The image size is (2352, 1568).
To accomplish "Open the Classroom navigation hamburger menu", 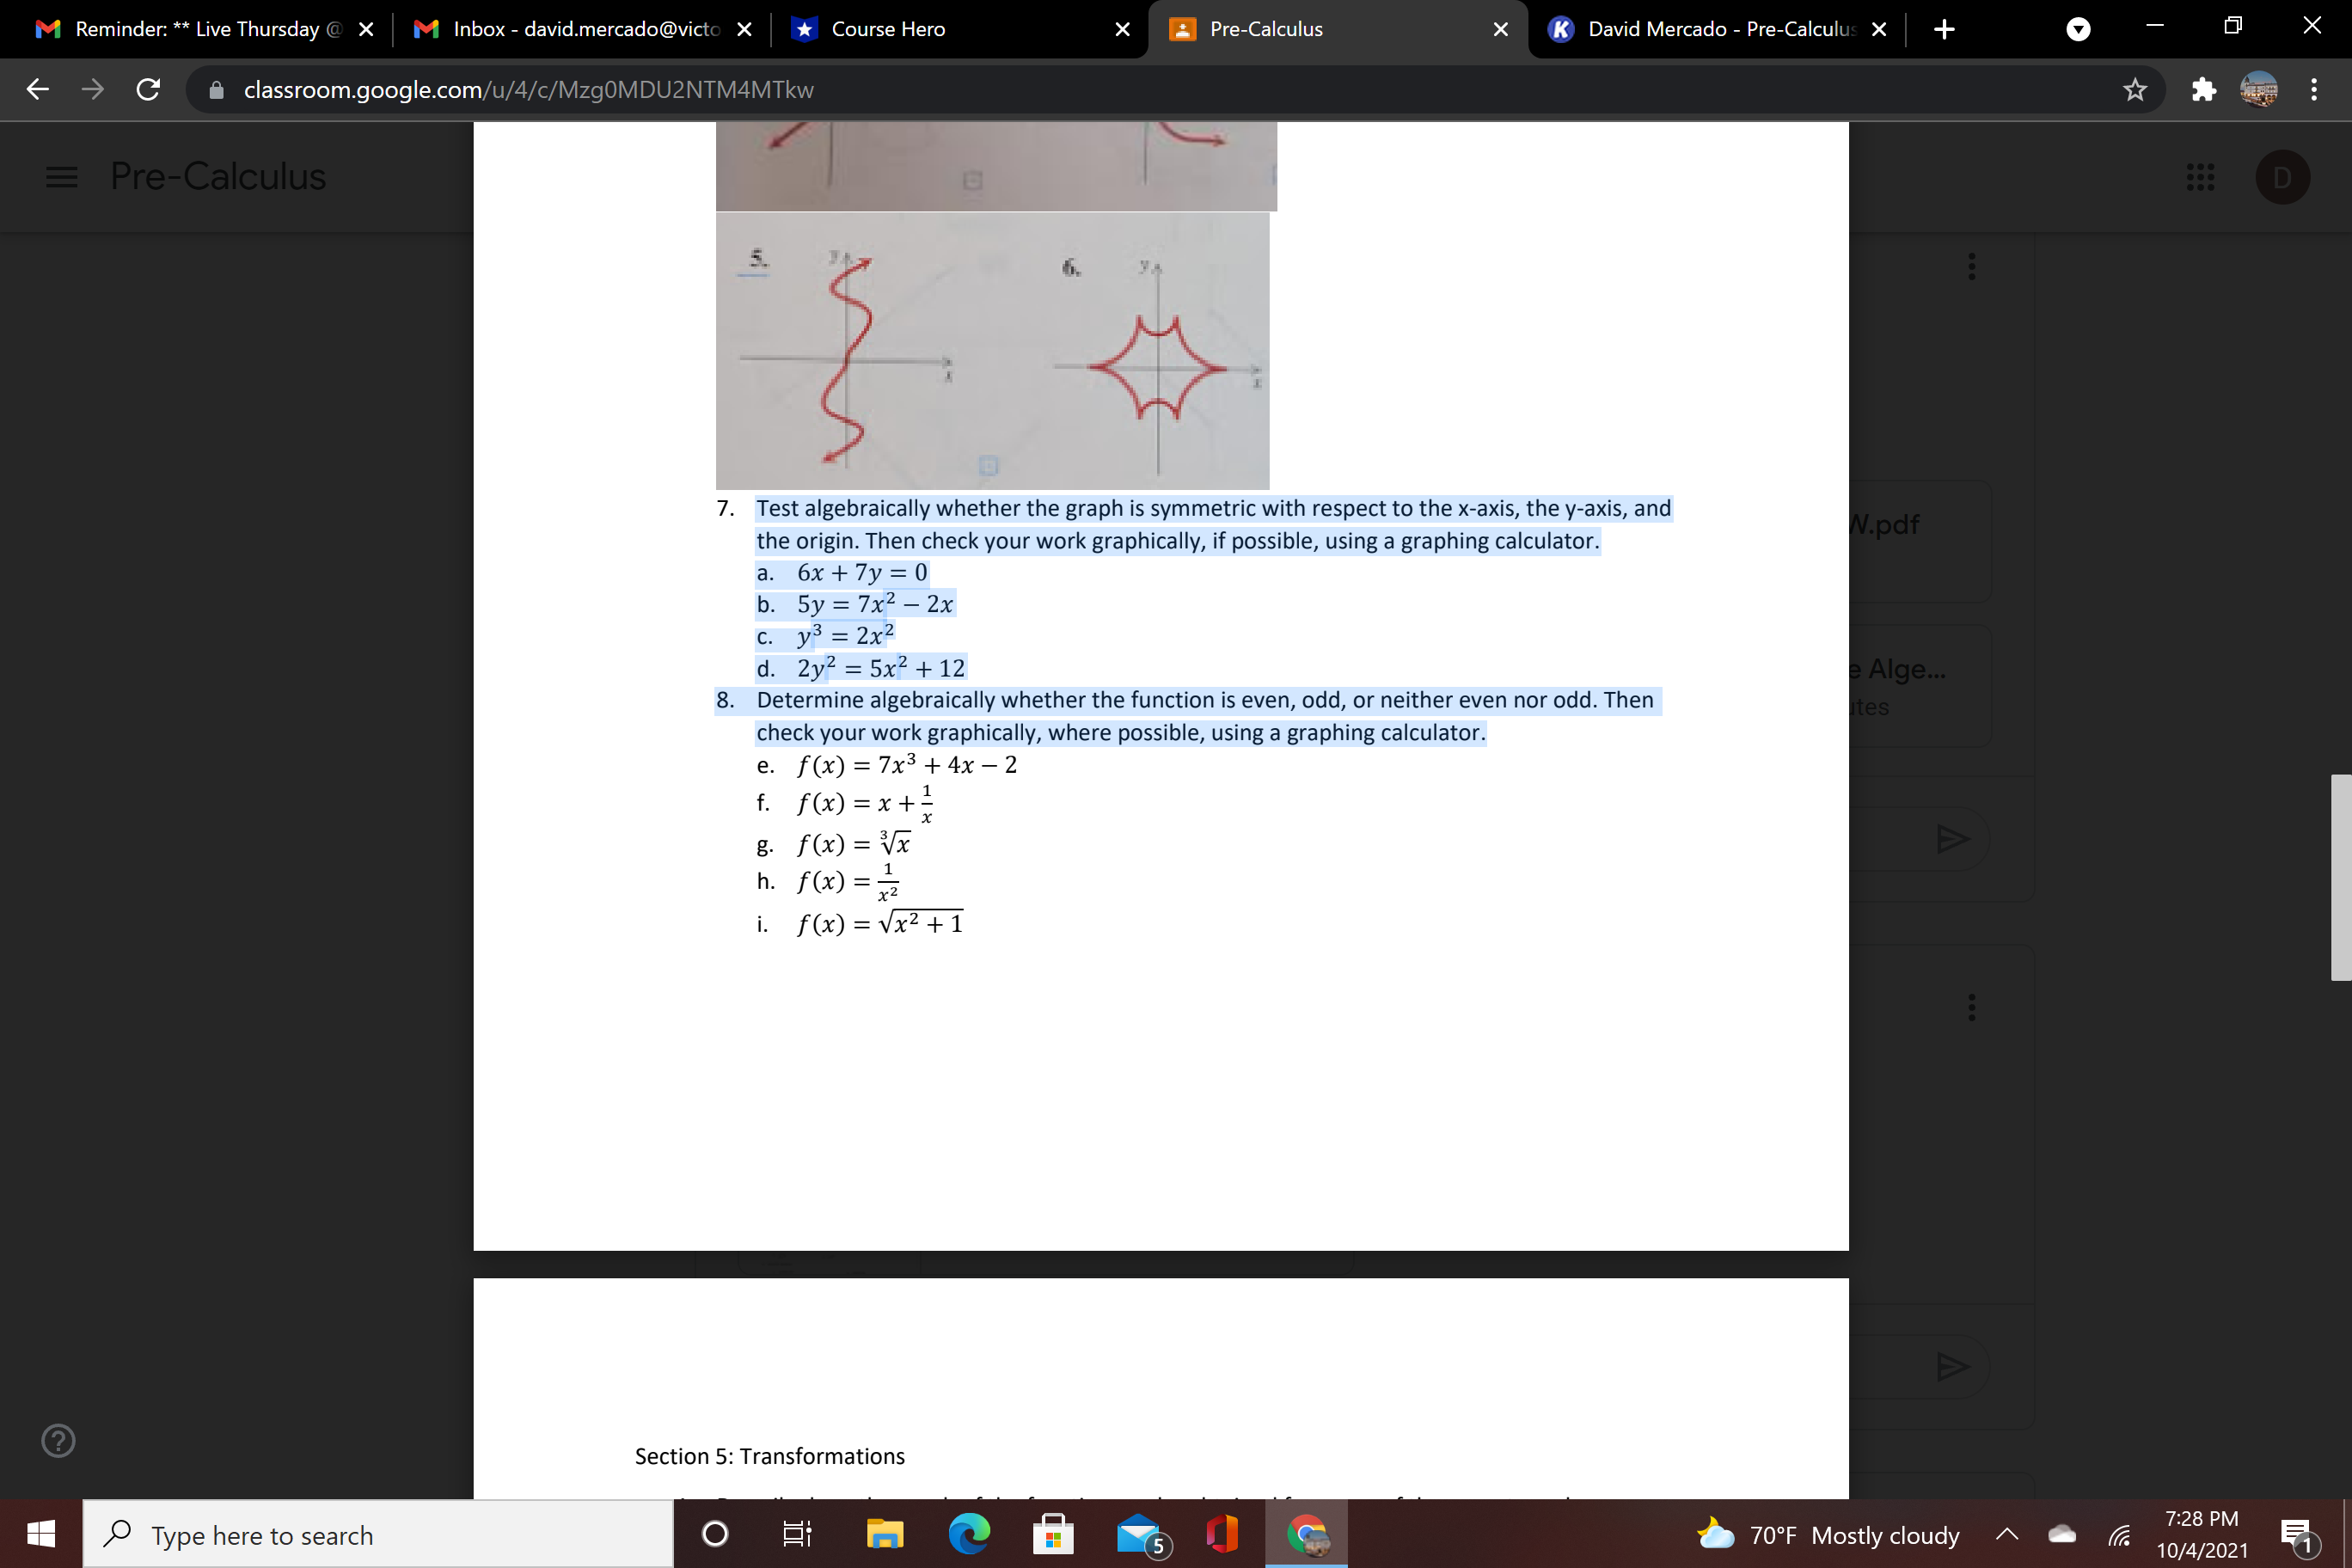I will tap(60, 177).
